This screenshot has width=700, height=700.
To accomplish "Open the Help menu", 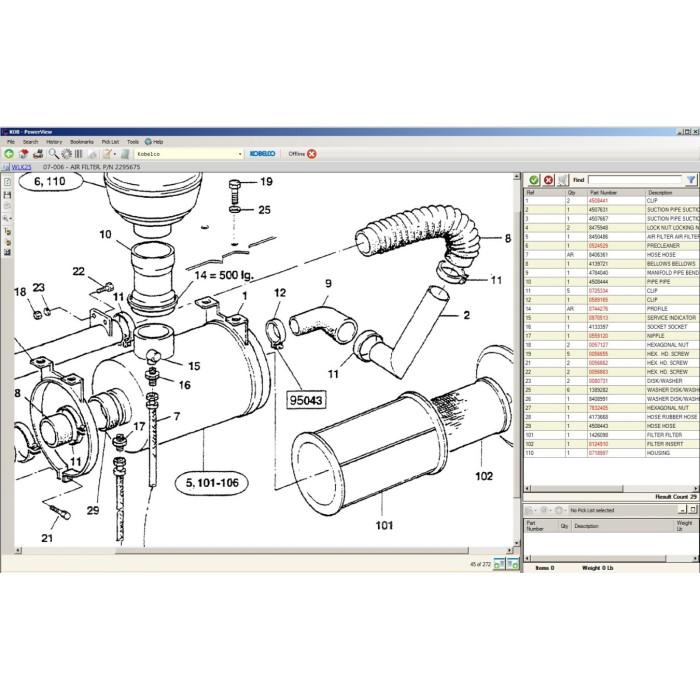I will tap(154, 142).
